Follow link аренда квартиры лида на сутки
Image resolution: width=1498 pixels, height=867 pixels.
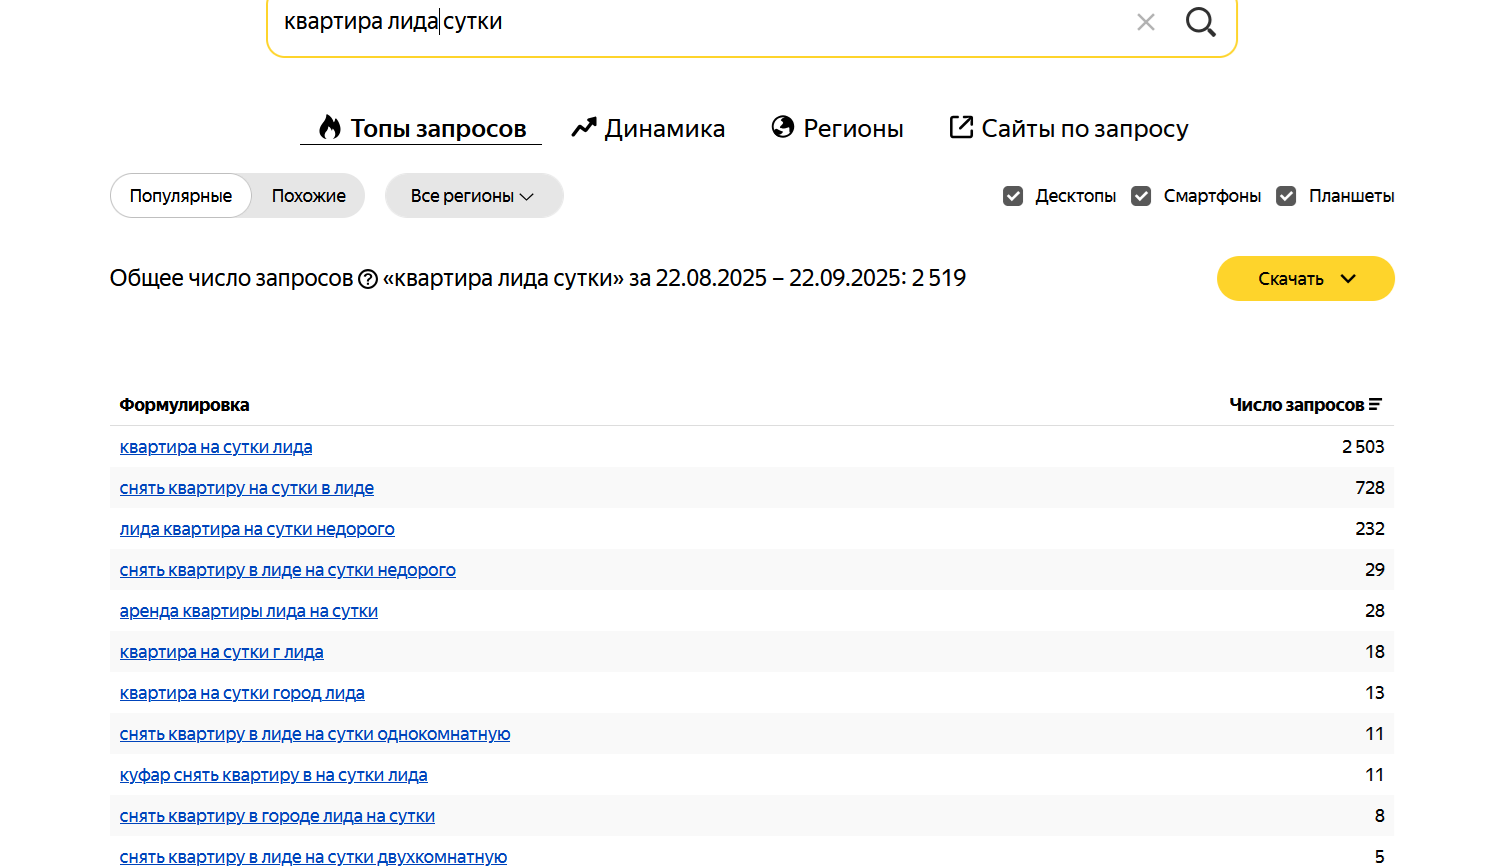click(249, 611)
